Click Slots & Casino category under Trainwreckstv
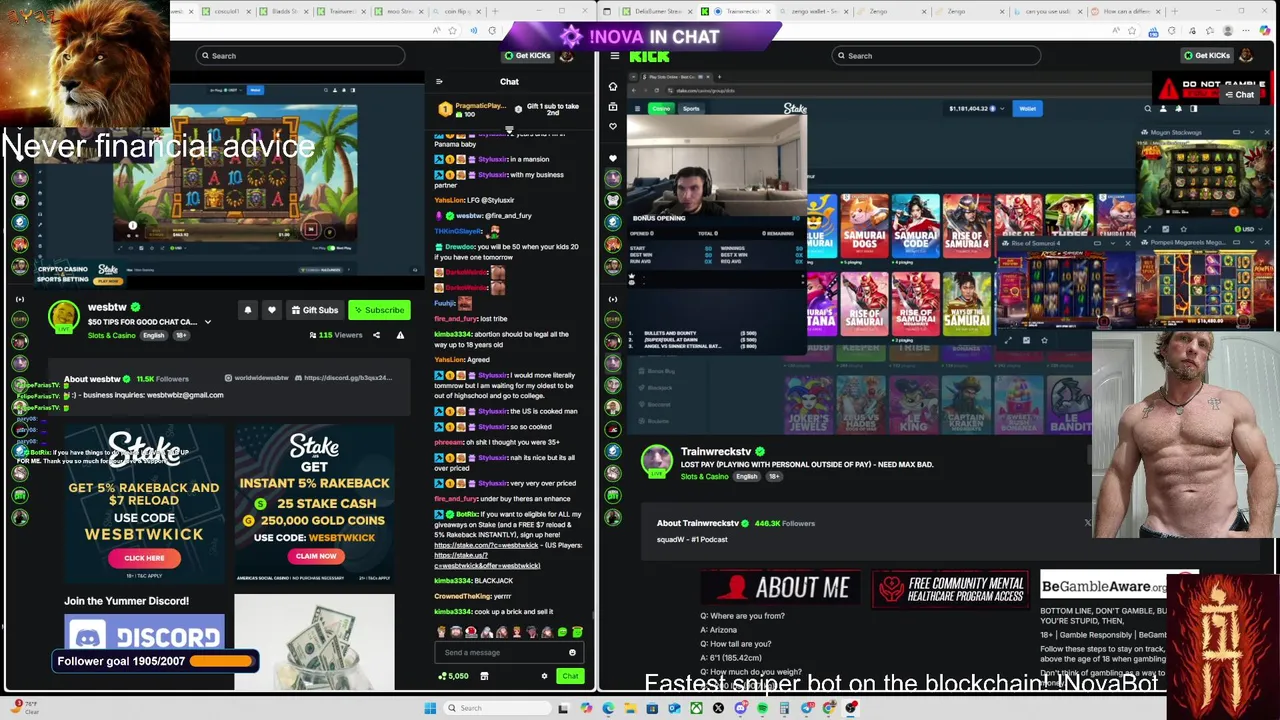The height and width of the screenshot is (720, 1280). pos(705,477)
